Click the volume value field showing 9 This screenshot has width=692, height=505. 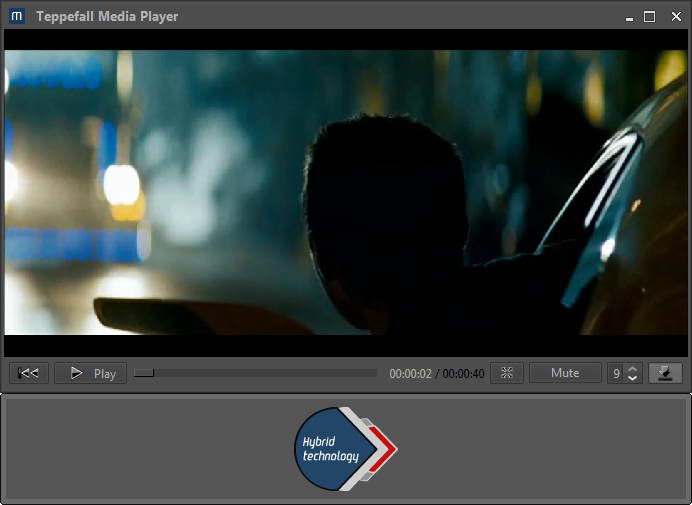[x=617, y=373]
